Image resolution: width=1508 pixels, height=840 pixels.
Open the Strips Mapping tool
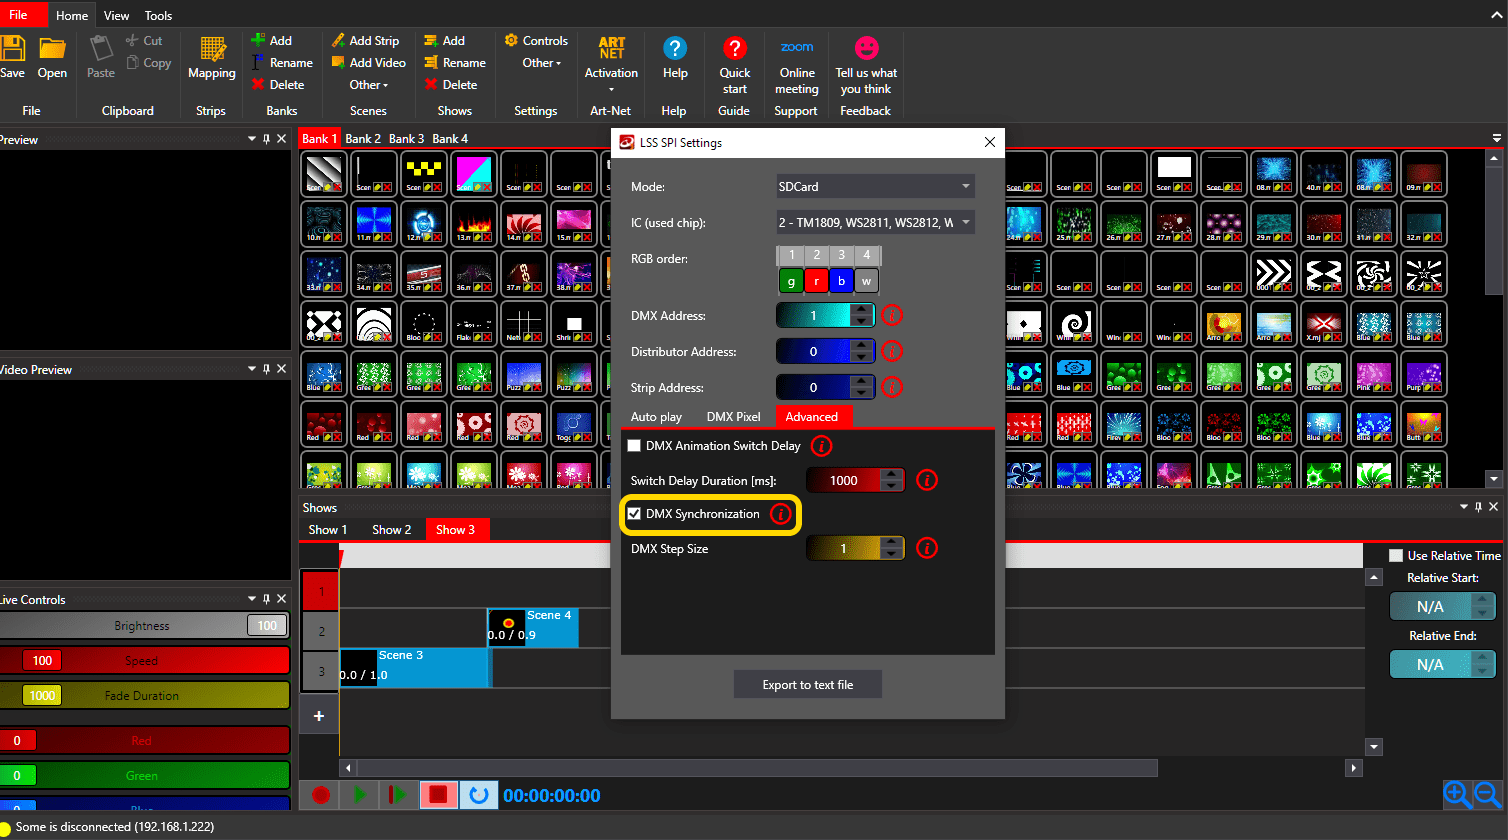tap(212, 57)
